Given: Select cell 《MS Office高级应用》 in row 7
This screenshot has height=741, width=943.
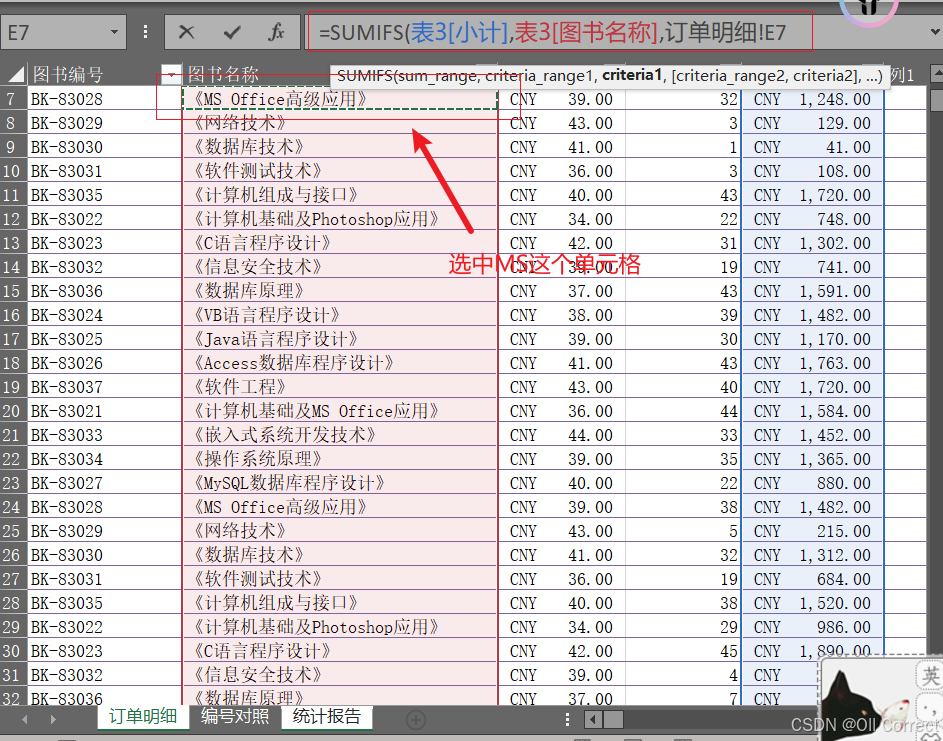Looking at the screenshot, I should [x=340, y=99].
